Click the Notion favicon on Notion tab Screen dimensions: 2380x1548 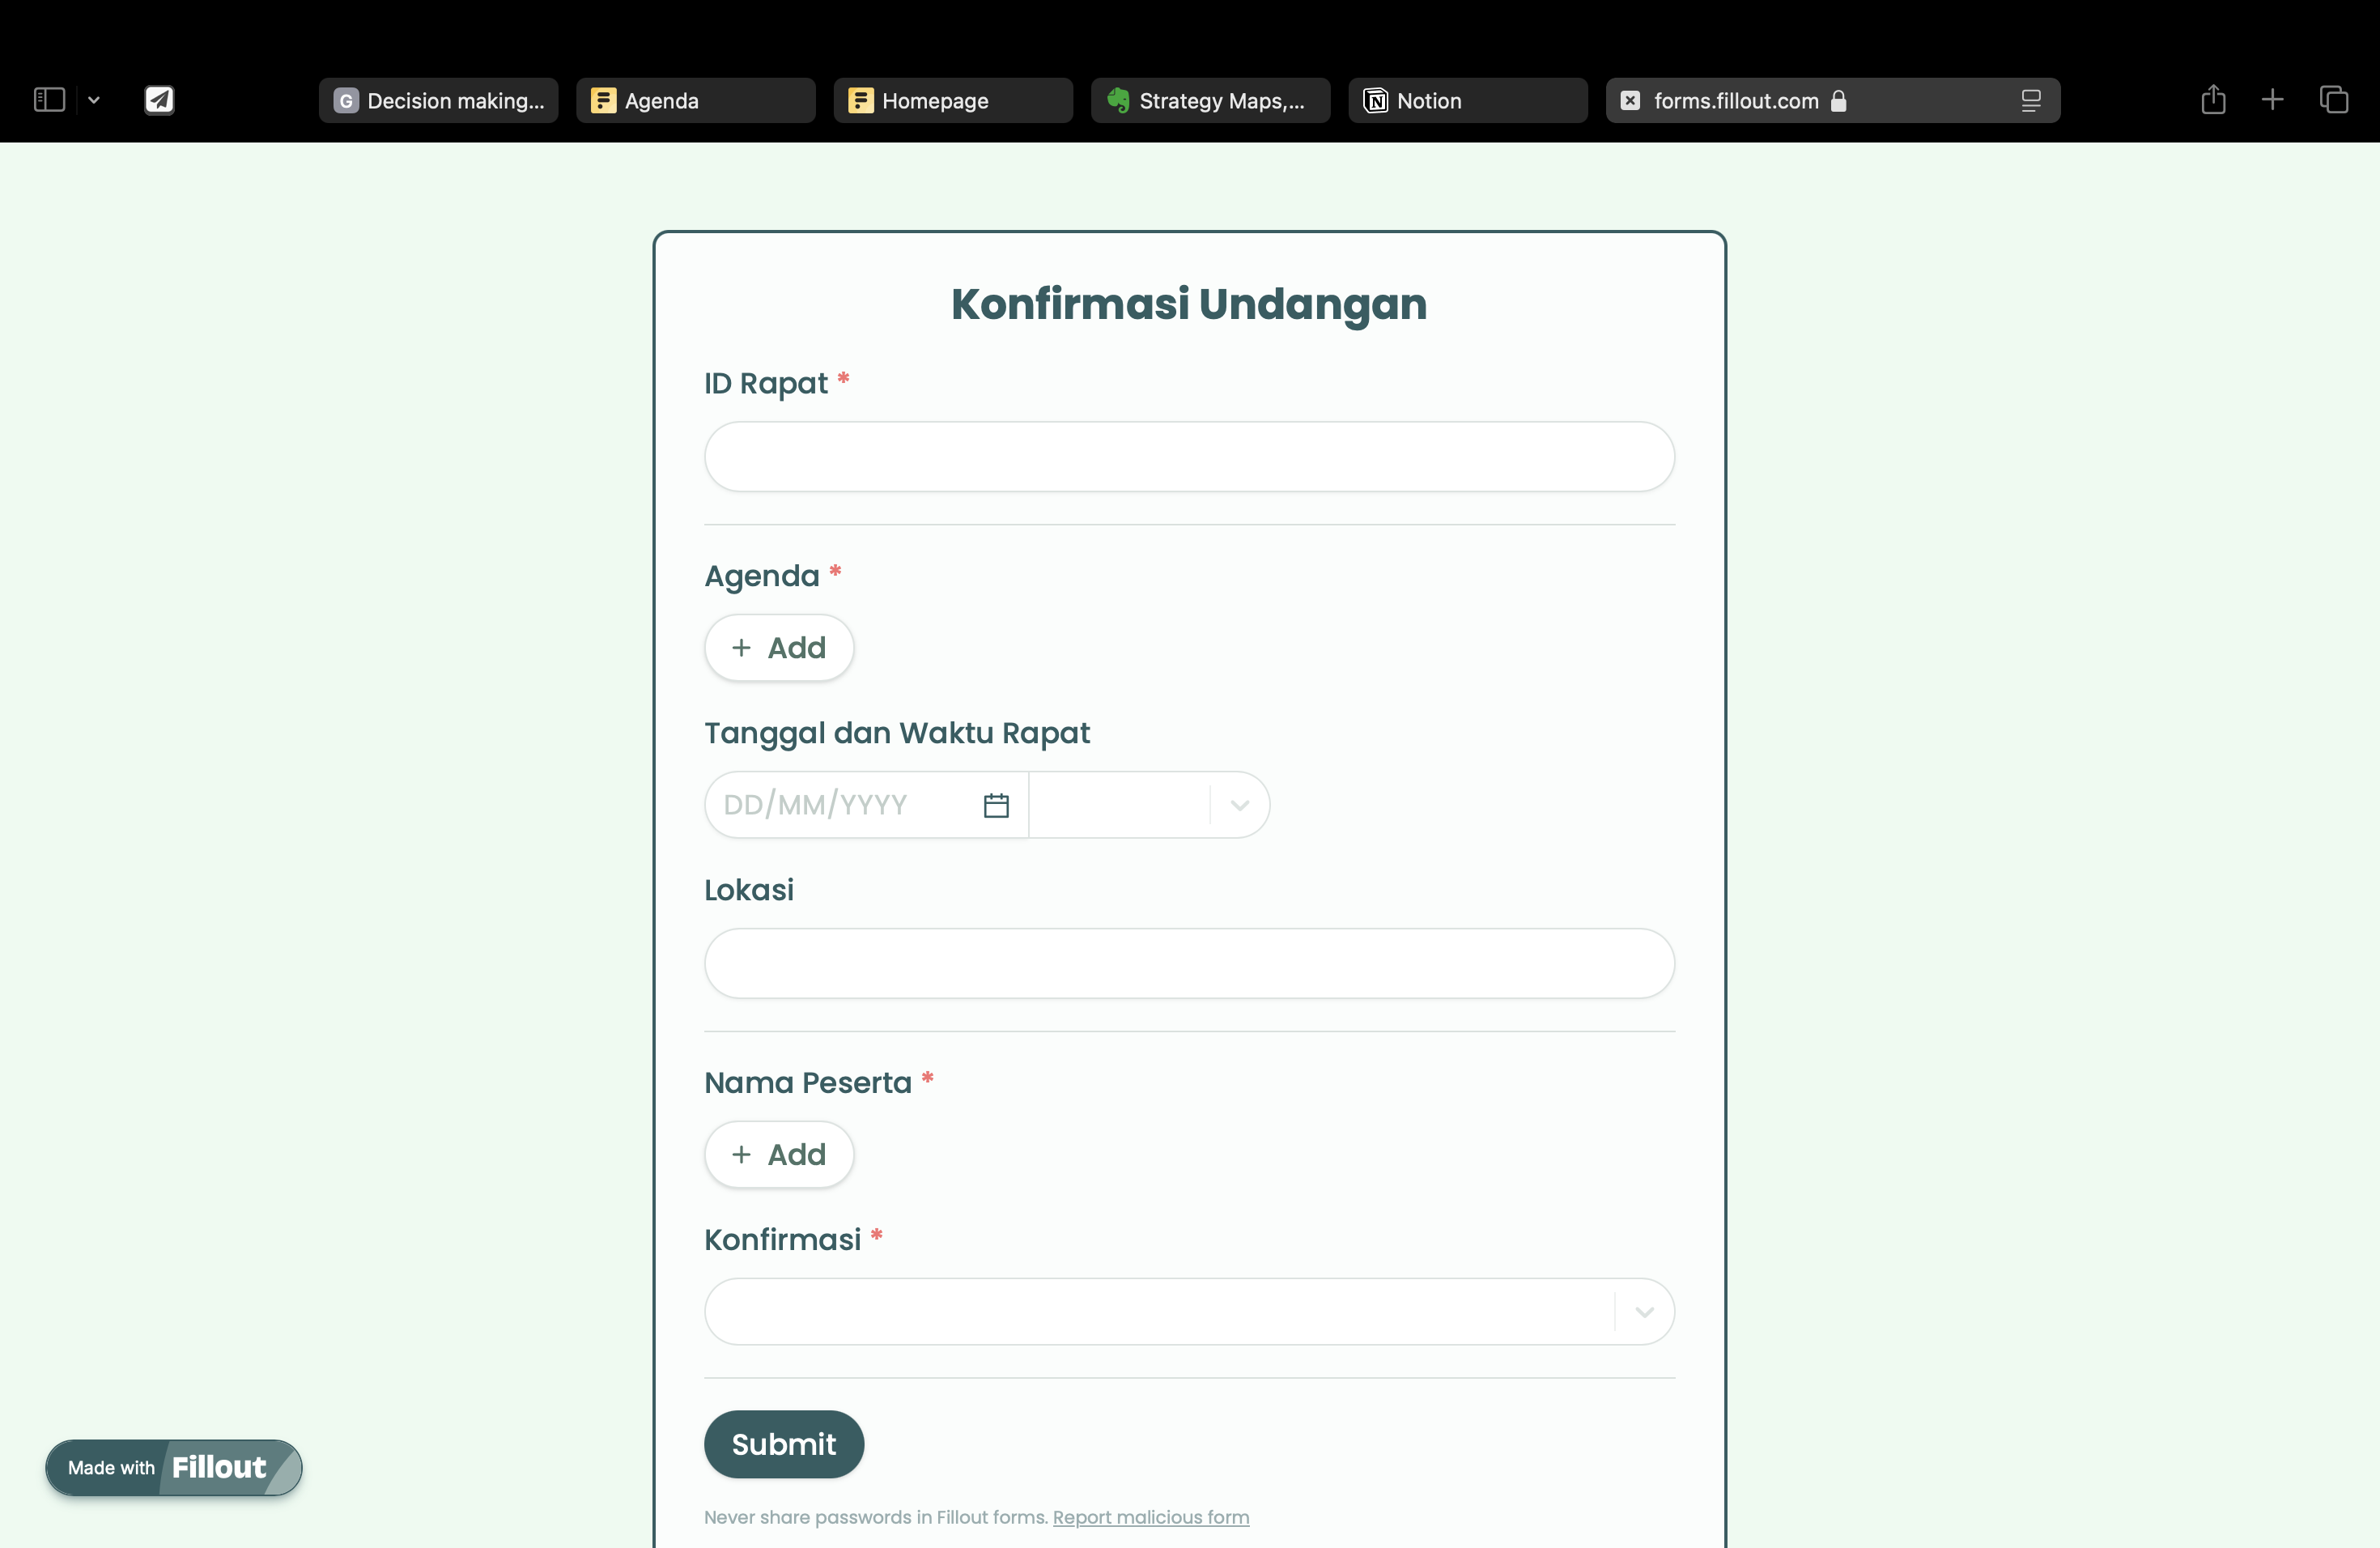[1376, 100]
